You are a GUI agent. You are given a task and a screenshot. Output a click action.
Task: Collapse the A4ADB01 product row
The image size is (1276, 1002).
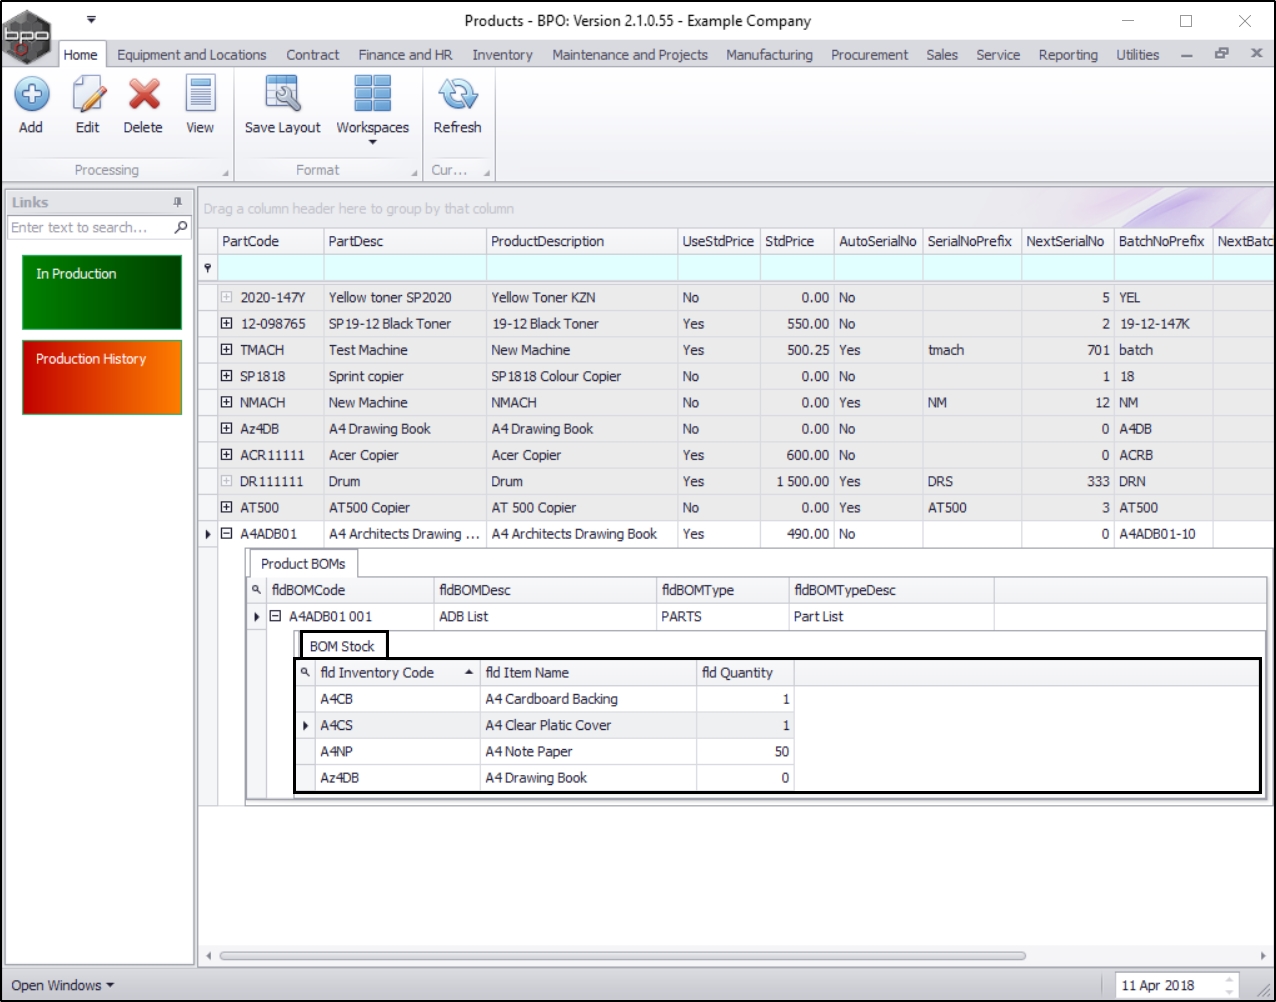227,534
